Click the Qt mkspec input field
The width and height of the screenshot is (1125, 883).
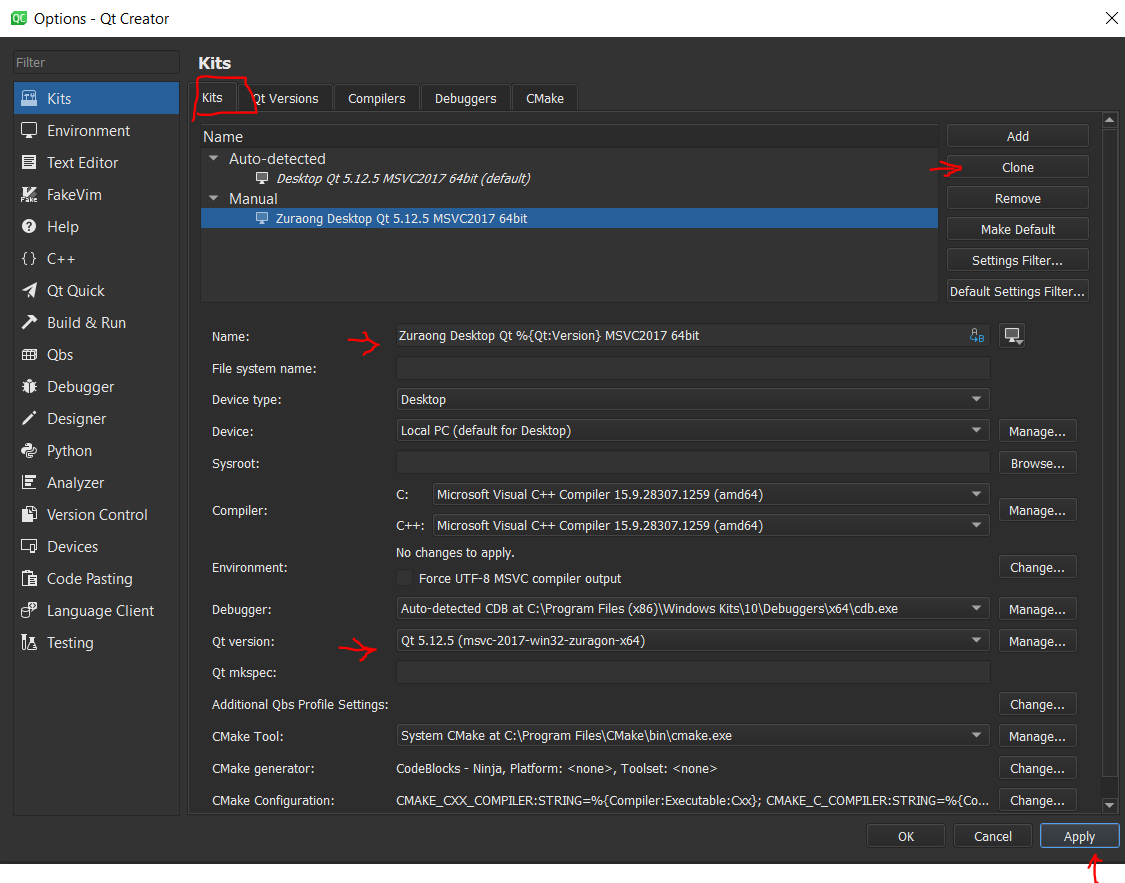(x=692, y=672)
